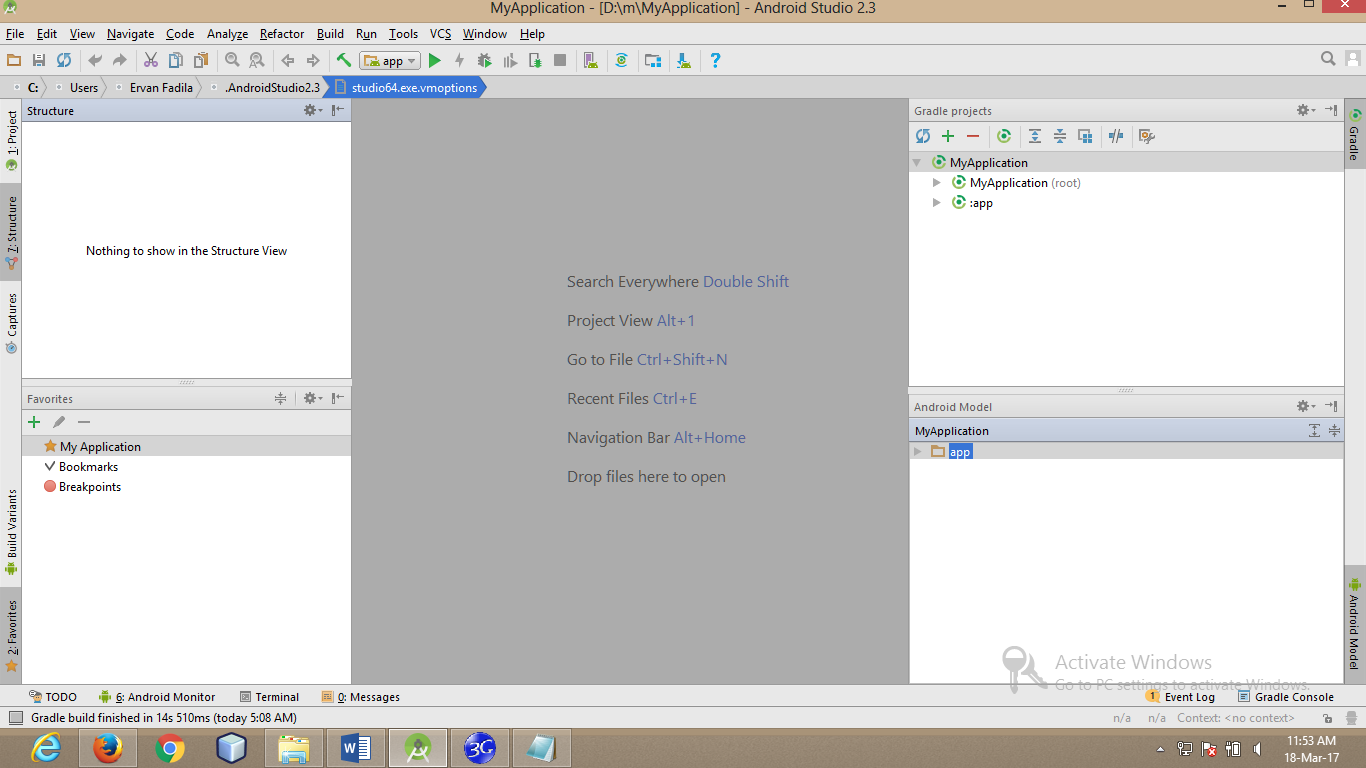Open the Refactor menu
1366x768 pixels.
pos(282,34)
